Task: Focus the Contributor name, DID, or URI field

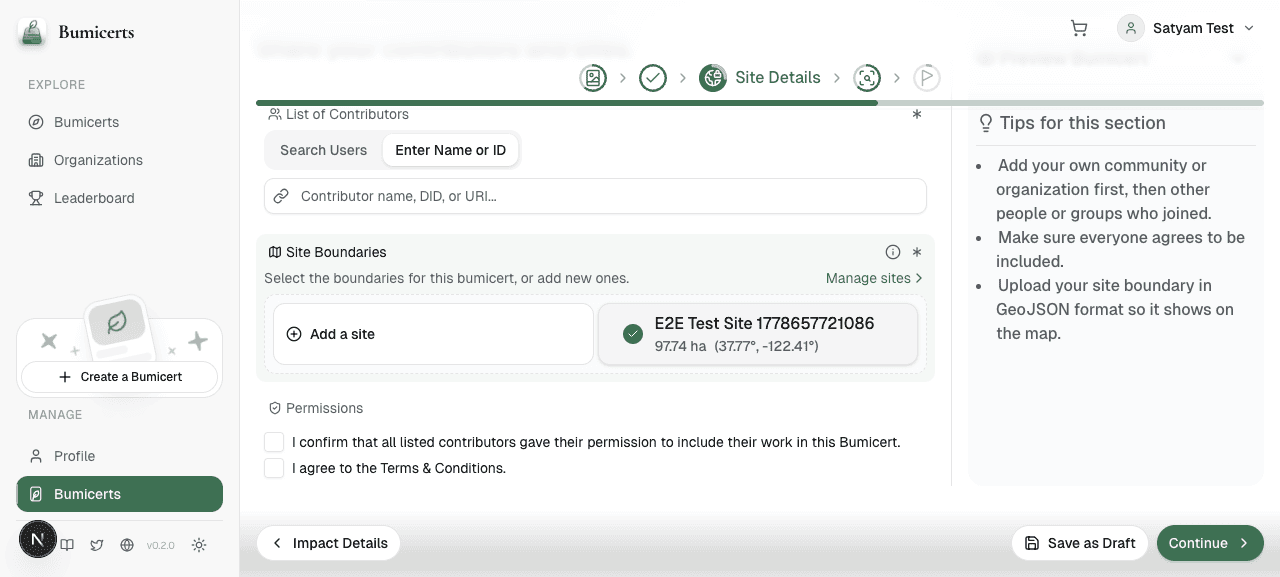Action: point(595,196)
